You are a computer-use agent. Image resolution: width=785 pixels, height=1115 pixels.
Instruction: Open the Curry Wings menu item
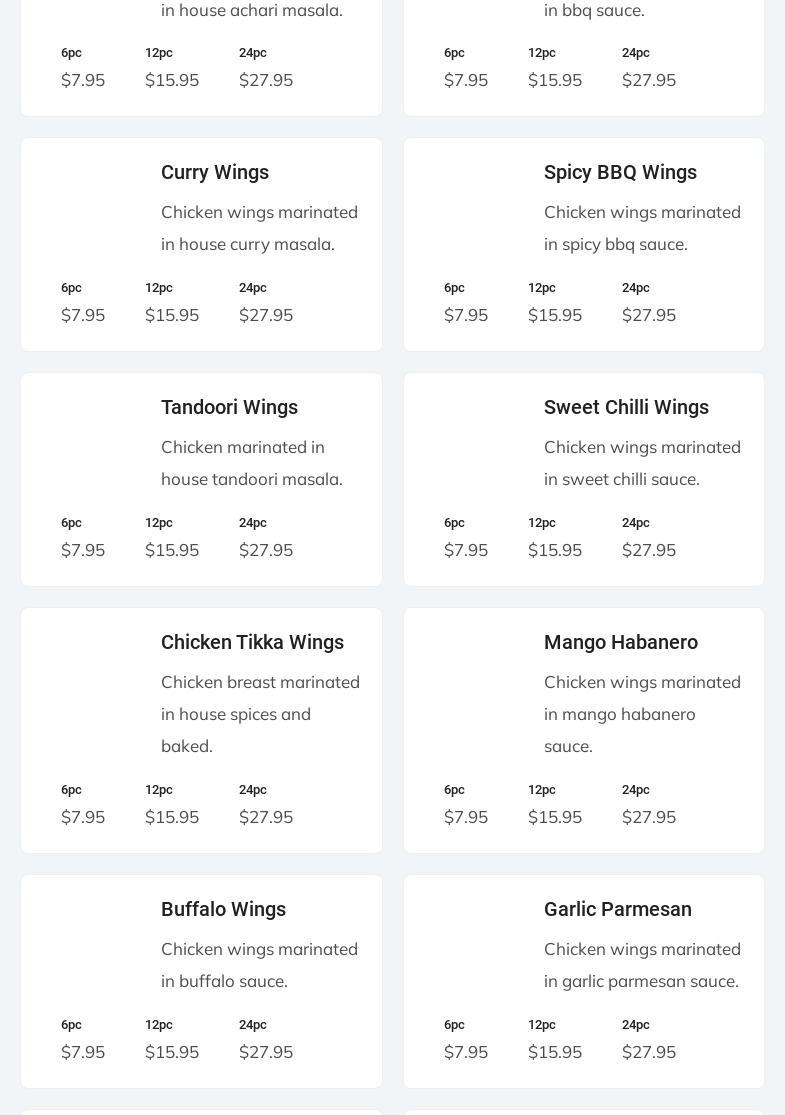215,172
